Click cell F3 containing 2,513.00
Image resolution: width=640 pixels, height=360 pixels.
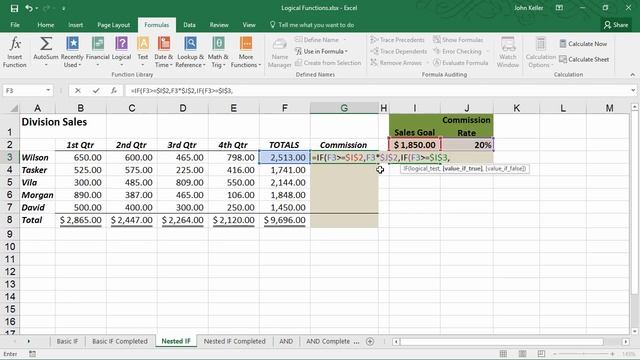pos(284,158)
